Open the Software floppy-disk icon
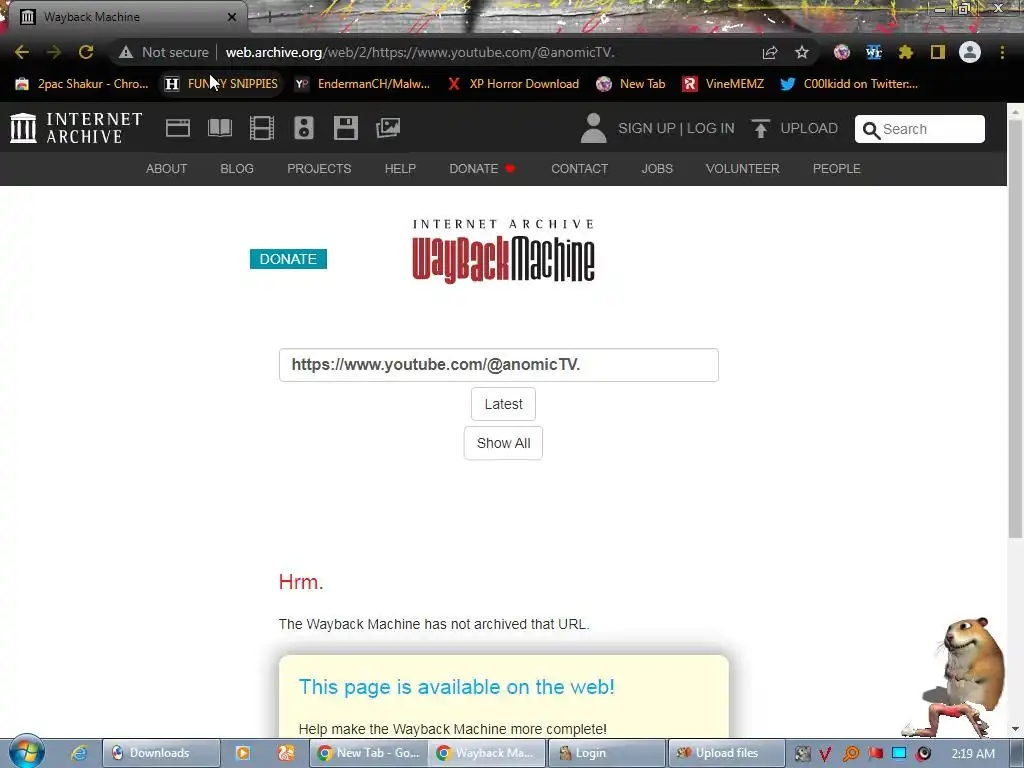Viewport: 1024px width, 768px height. click(x=345, y=128)
